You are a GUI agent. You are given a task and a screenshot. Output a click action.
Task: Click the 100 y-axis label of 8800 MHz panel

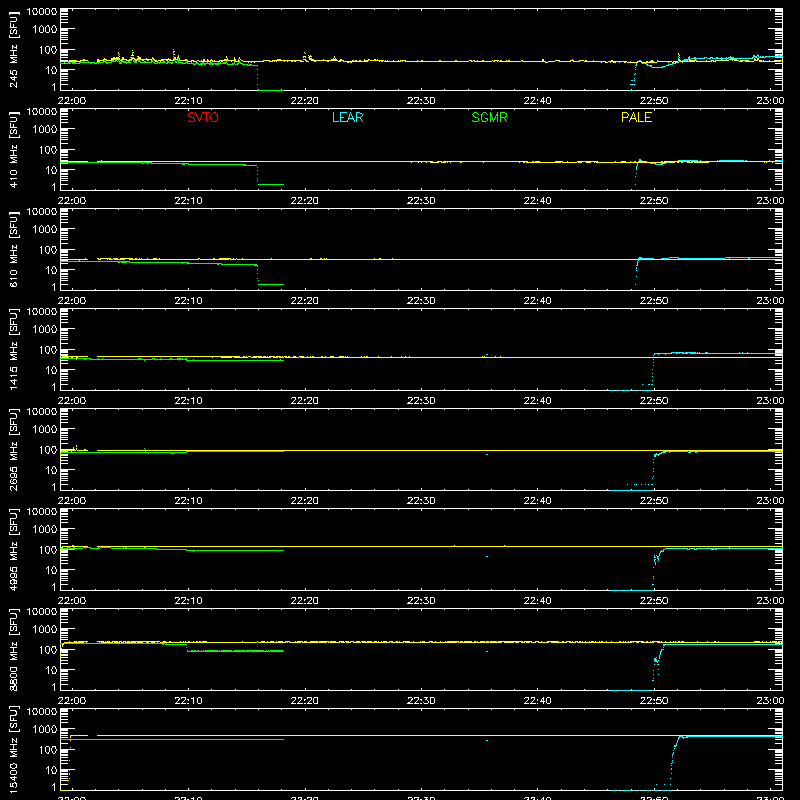point(48,650)
